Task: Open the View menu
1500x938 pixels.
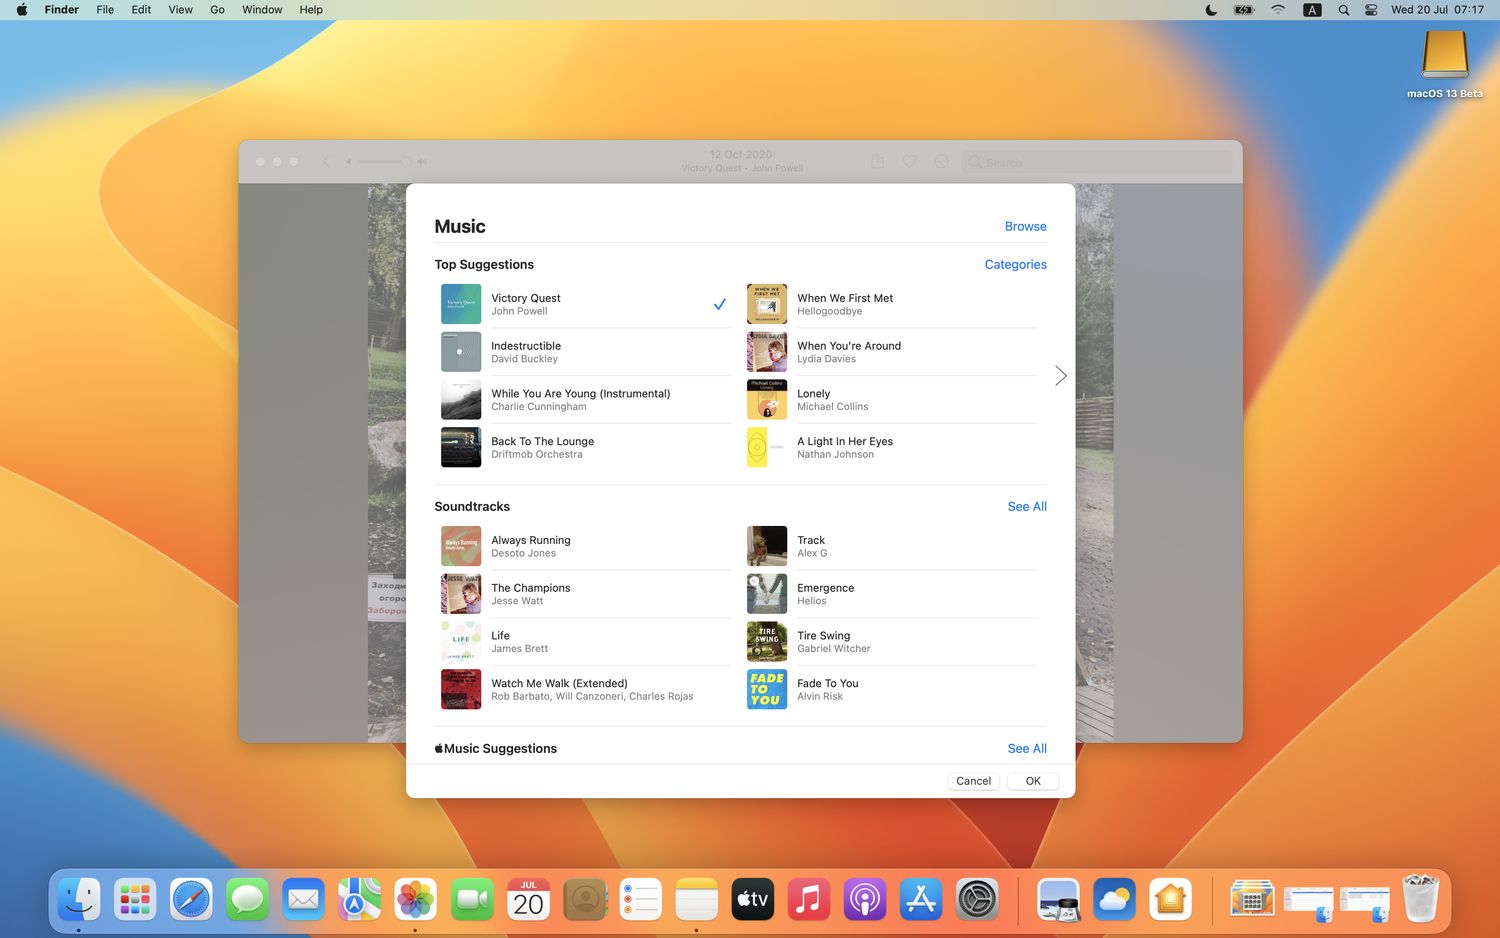Action: pos(181,10)
